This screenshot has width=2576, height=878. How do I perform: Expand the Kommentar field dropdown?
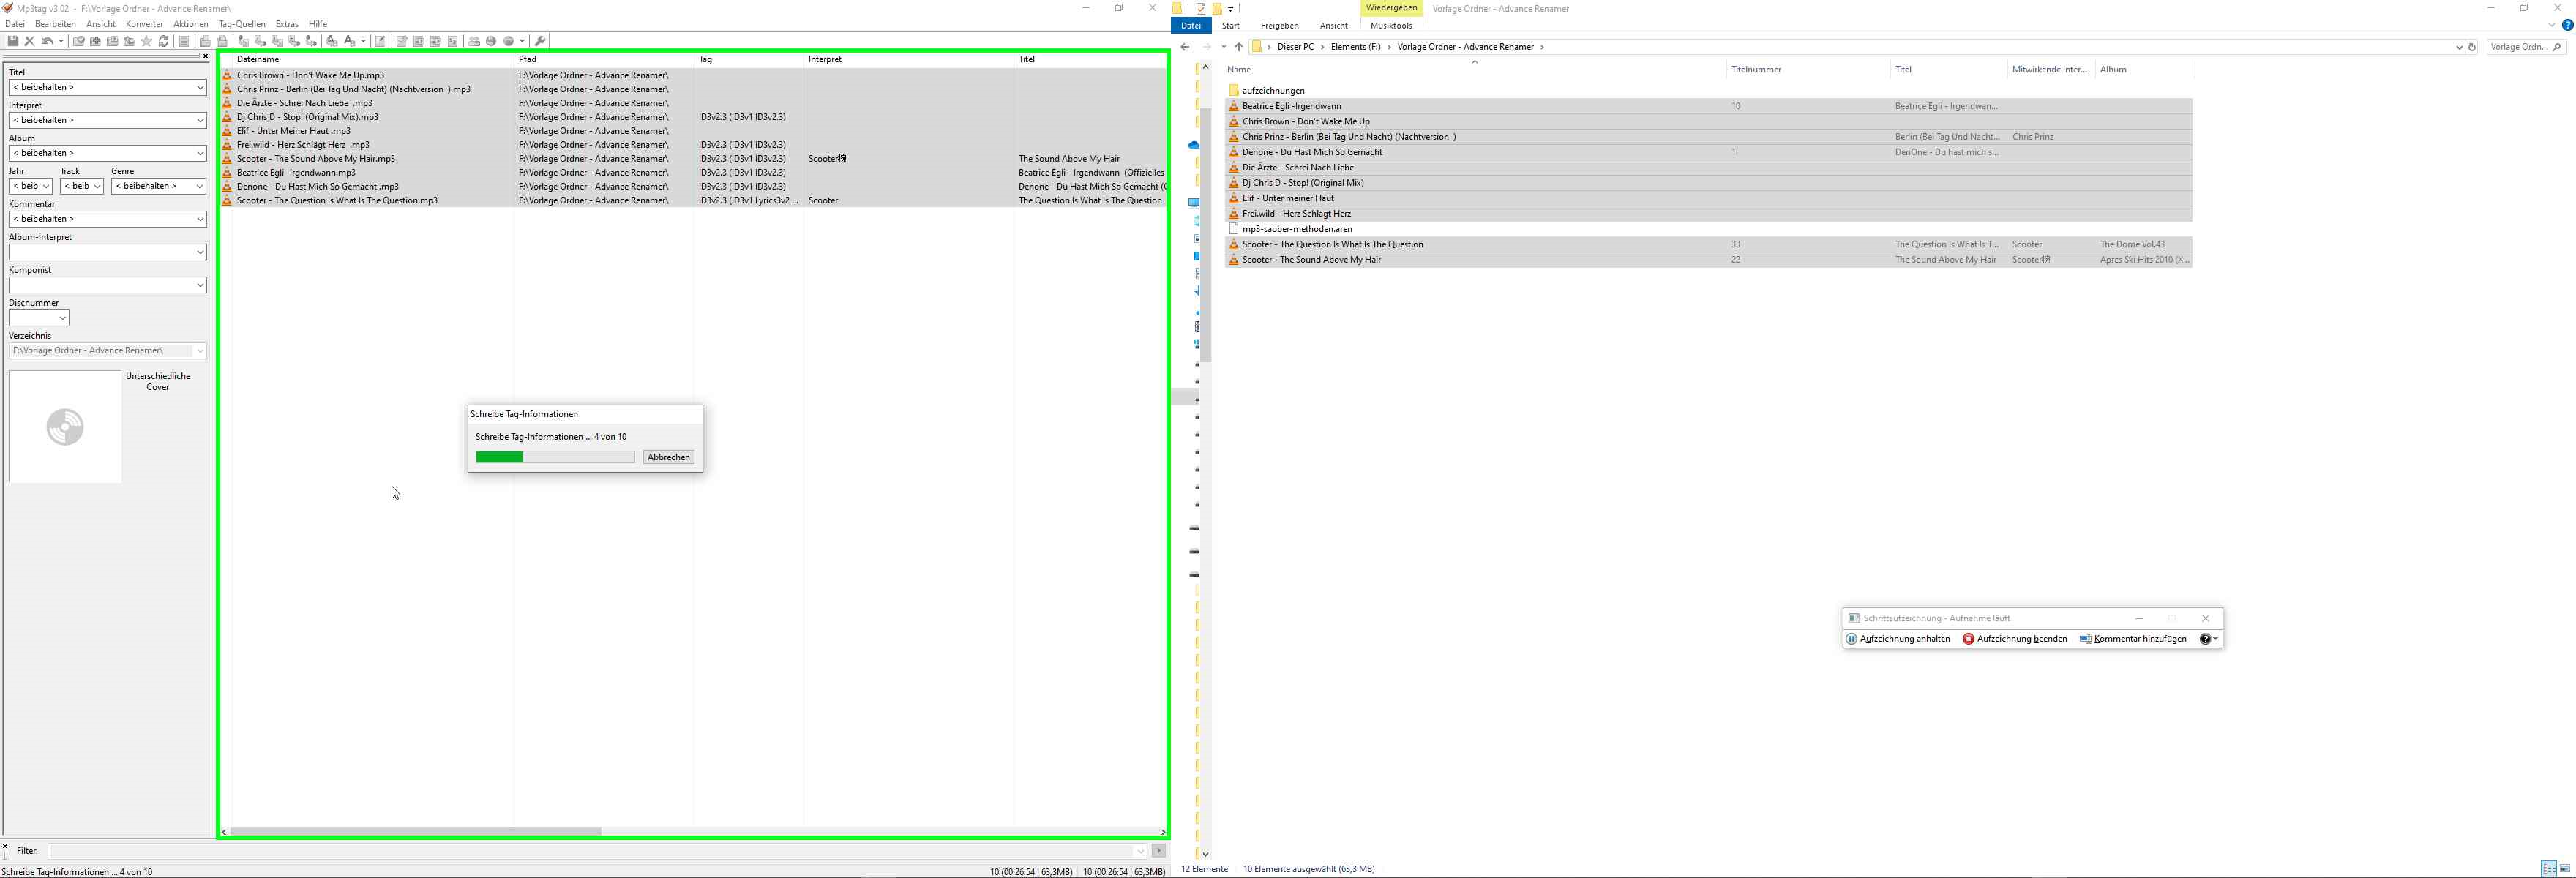point(200,219)
